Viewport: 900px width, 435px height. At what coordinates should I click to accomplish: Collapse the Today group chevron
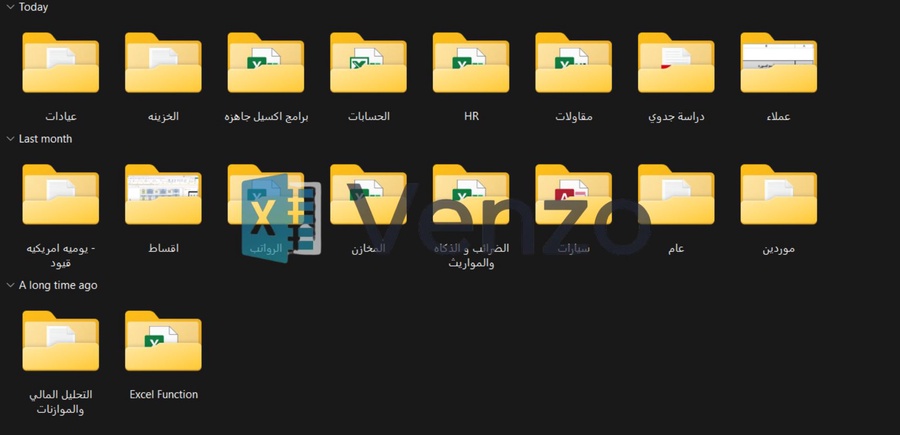(10, 7)
